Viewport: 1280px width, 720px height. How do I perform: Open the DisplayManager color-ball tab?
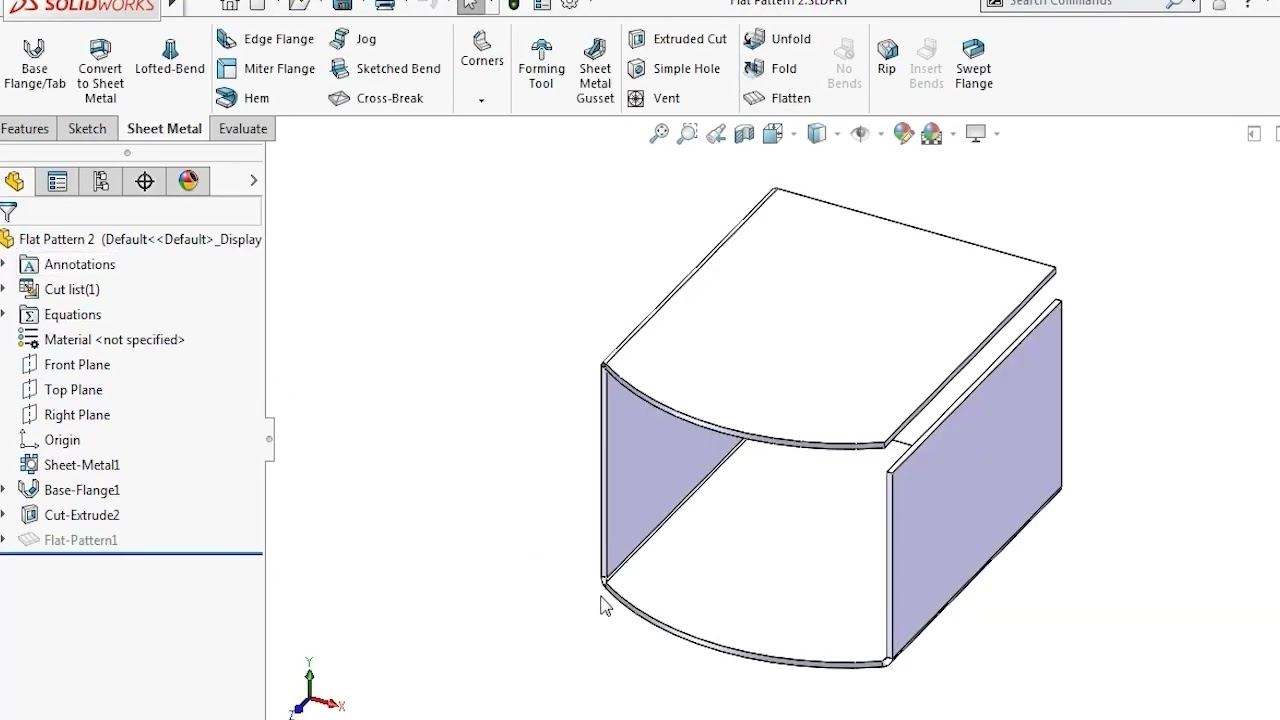pyautogui.click(x=188, y=181)
